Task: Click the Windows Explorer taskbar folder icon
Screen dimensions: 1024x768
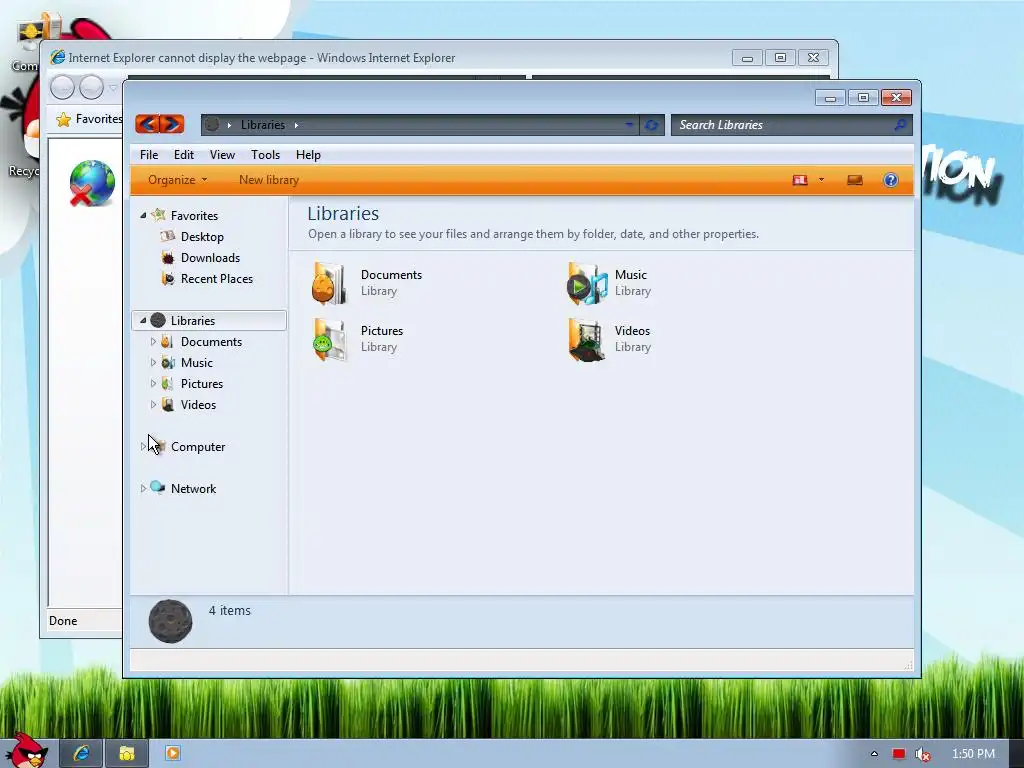Action: pos(127,753)
